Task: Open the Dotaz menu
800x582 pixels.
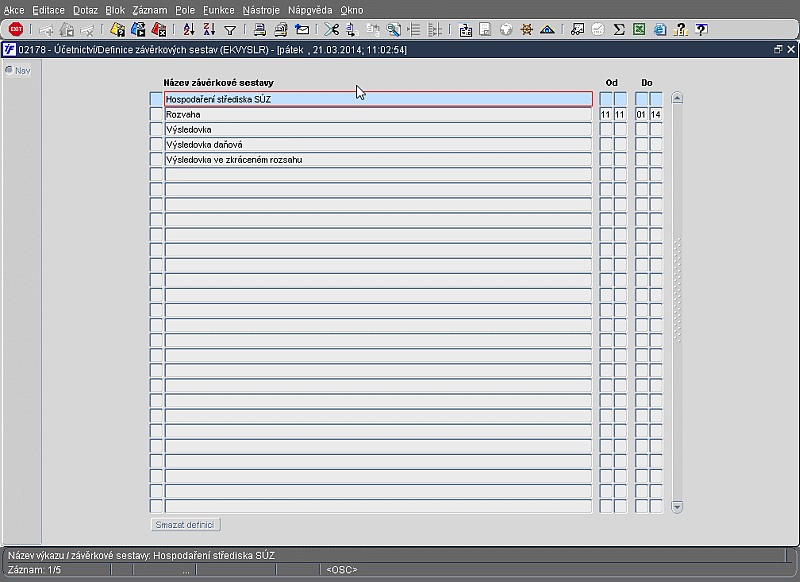Action: (85, 10)
